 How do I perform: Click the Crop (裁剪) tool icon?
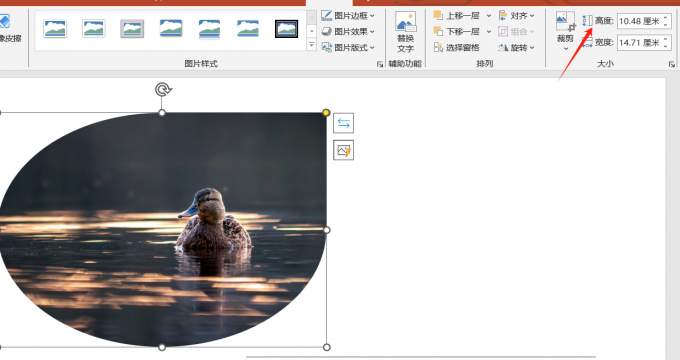(566, 21)
